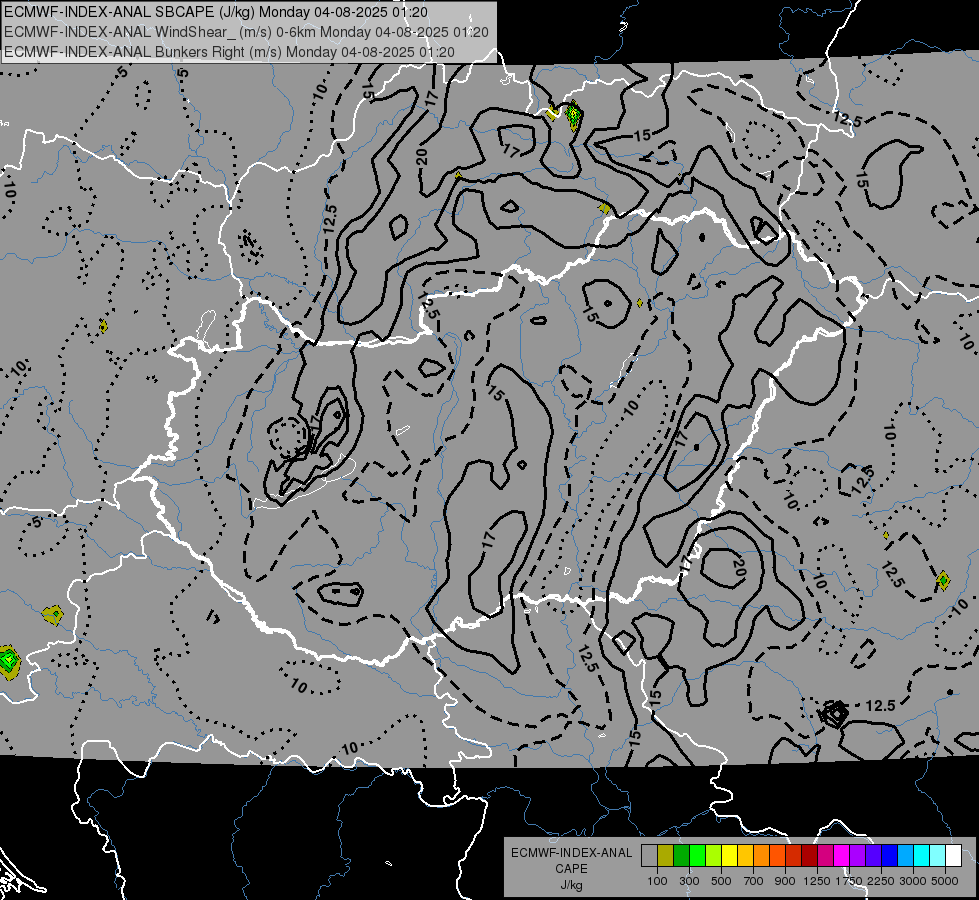The image size is (979, 900).
Task: Click the CAPE label in legend box
Action: tap(571, 869)
